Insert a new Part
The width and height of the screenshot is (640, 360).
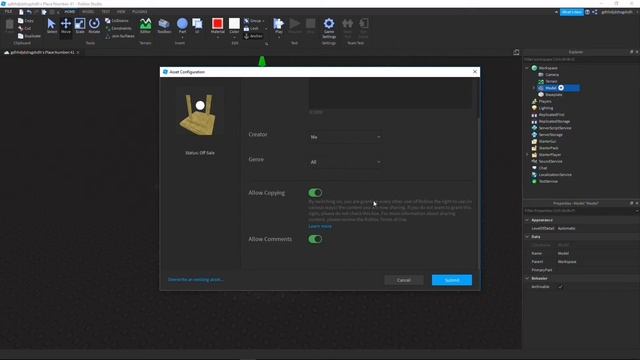pyautogui.click(x=182, y=26)
